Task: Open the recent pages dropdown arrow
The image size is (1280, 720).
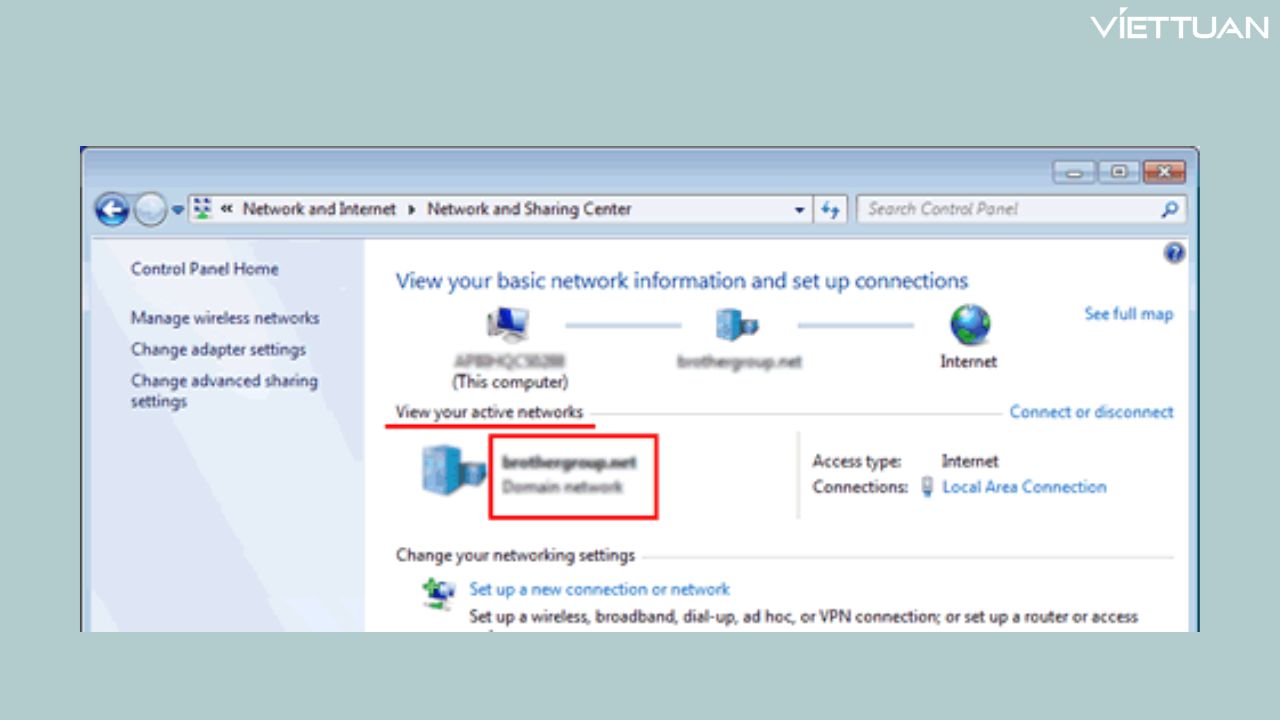Action: click(x=178, y=210)
